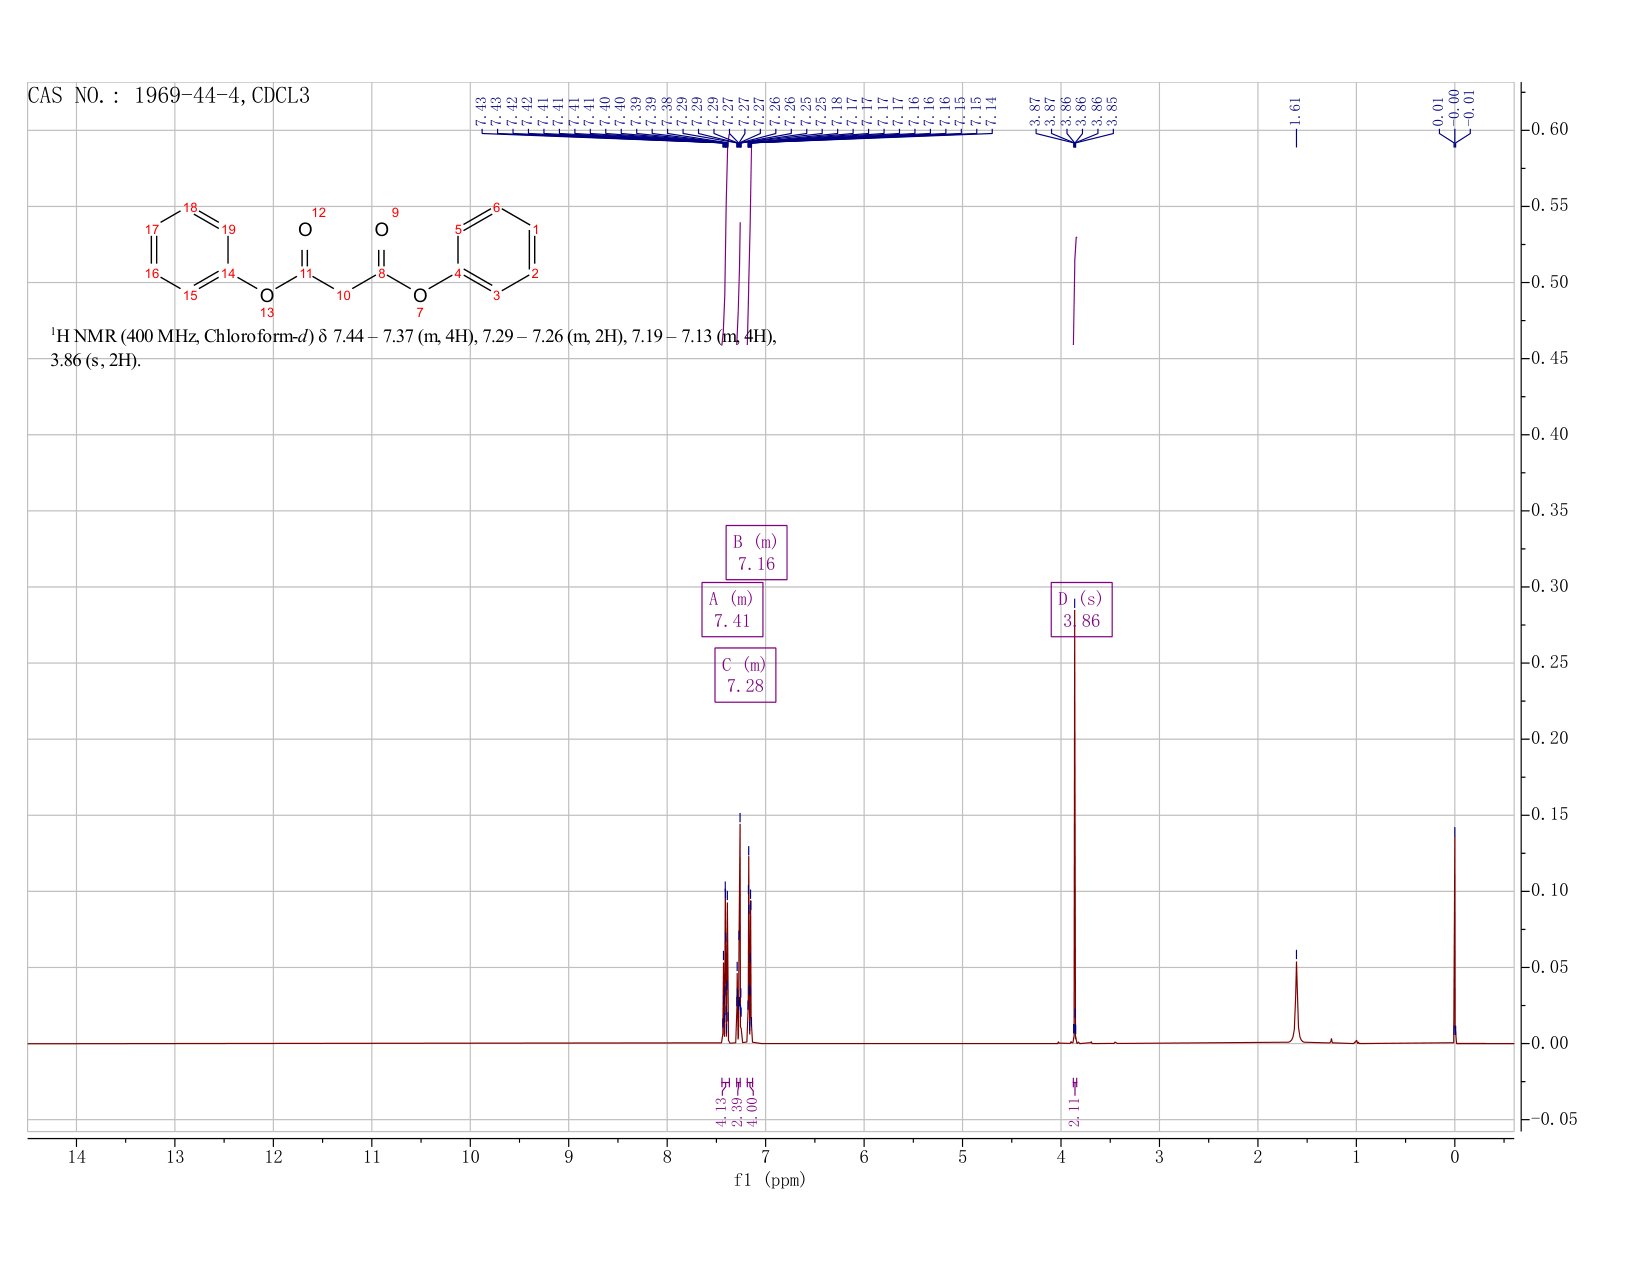1650x1275 pixels.
Task: Click the y-axis tick label '0.00'
Action: [1548, 1043]
